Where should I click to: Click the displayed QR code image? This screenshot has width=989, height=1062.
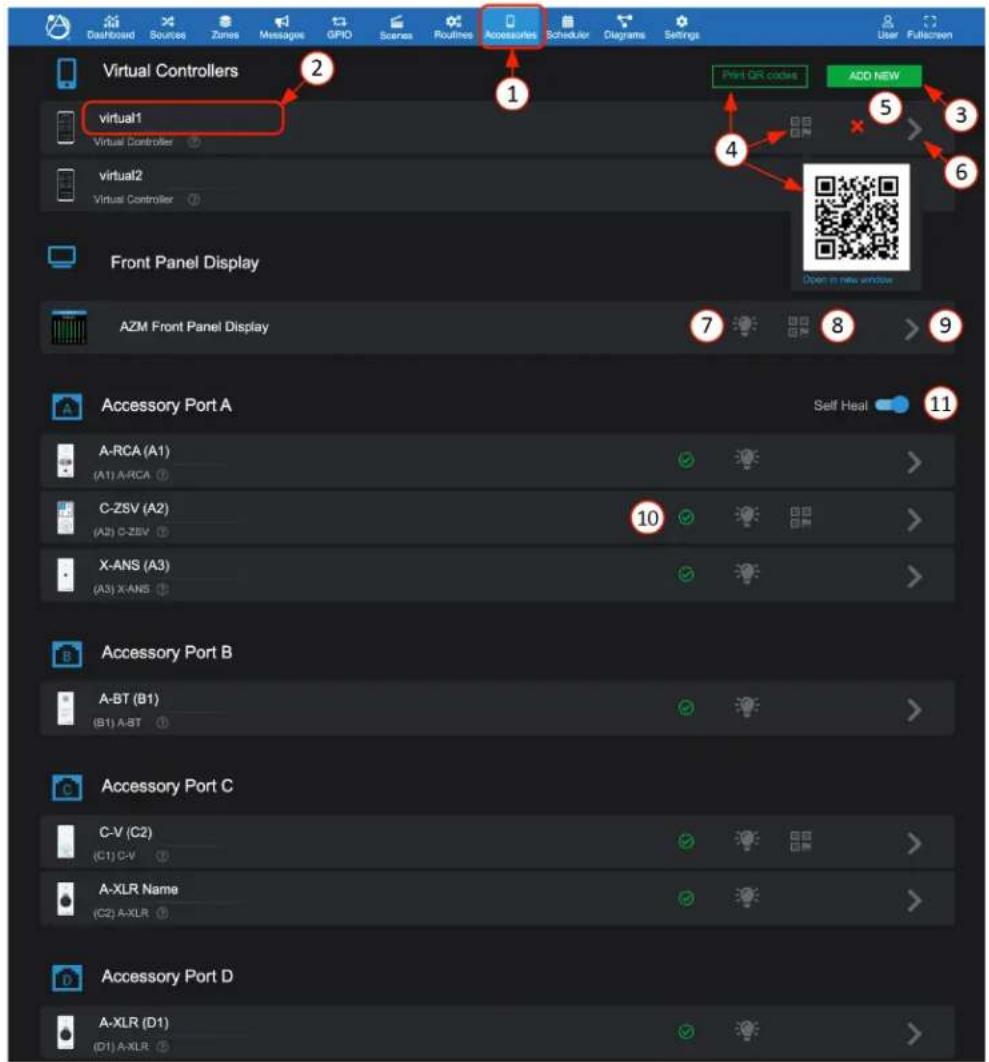[856, 217]
